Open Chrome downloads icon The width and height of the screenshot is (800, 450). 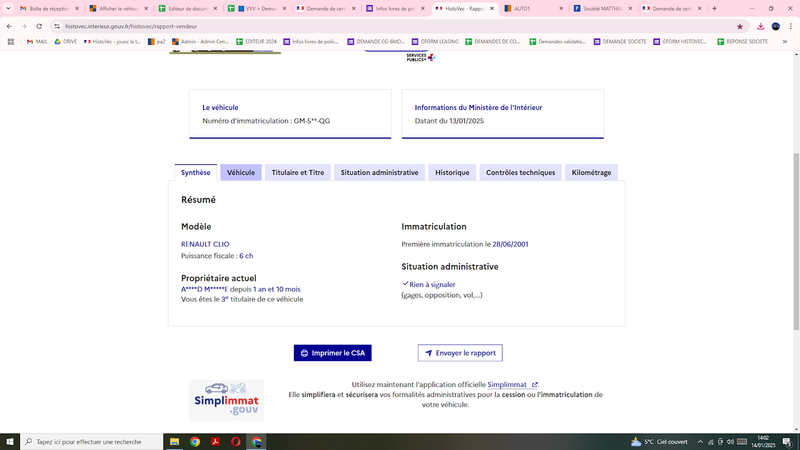tap(761, 27)
